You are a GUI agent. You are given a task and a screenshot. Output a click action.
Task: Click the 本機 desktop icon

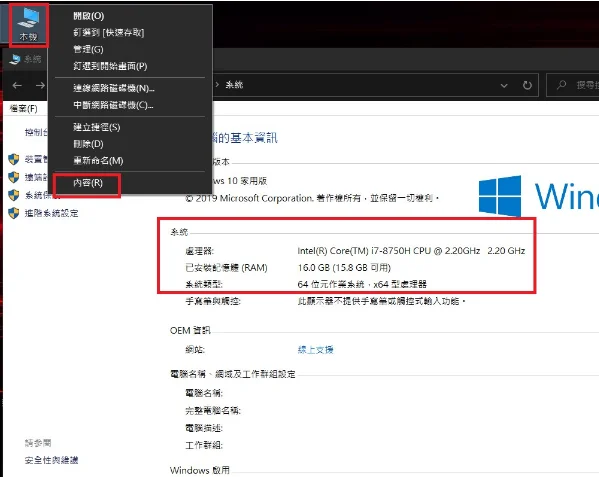28,25
